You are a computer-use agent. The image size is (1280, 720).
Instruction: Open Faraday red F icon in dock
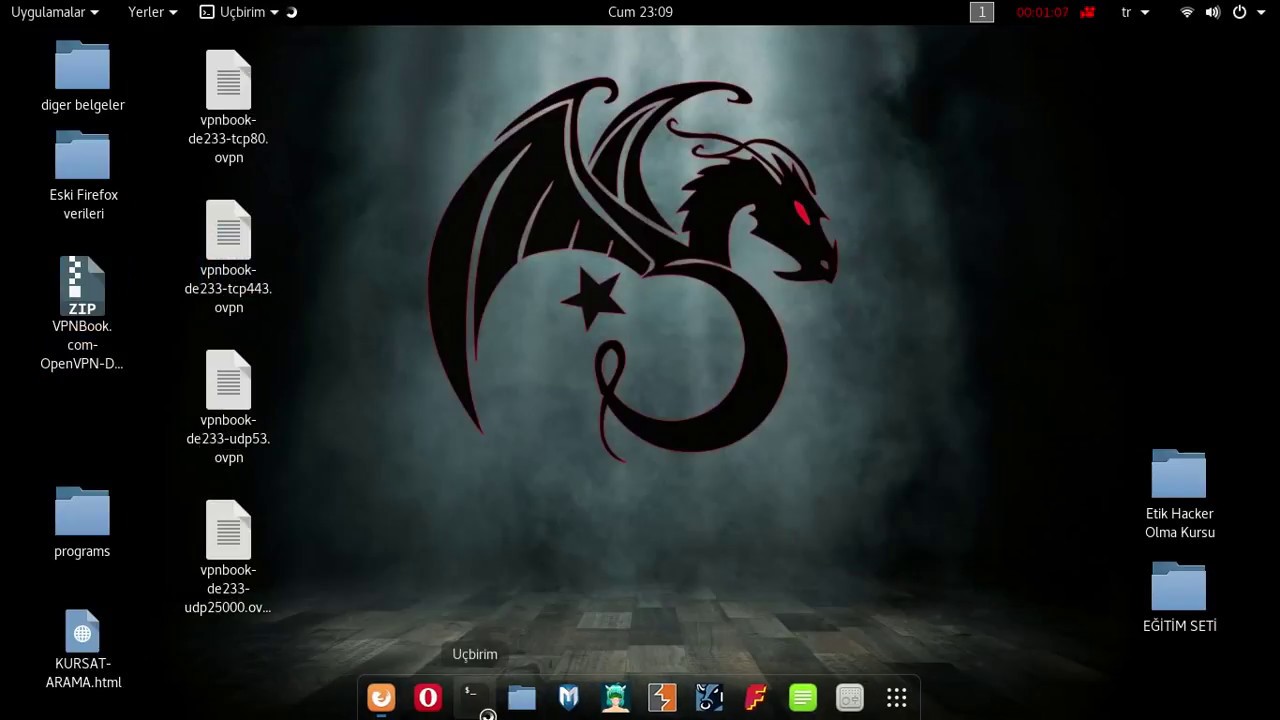point(756,697)
